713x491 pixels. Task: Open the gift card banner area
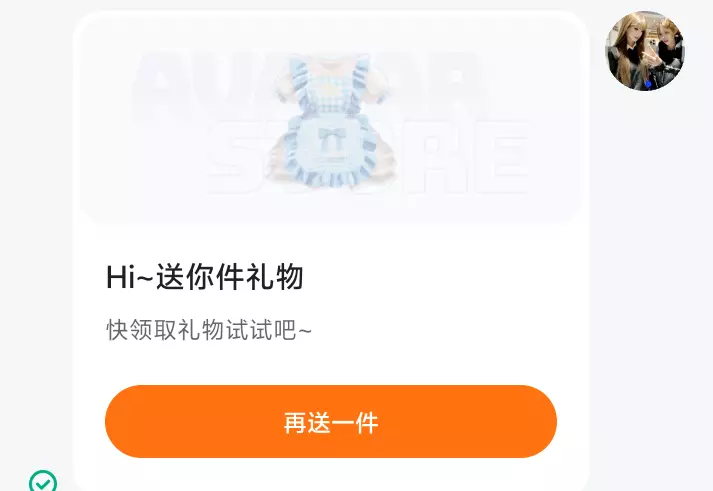point(331,118)
